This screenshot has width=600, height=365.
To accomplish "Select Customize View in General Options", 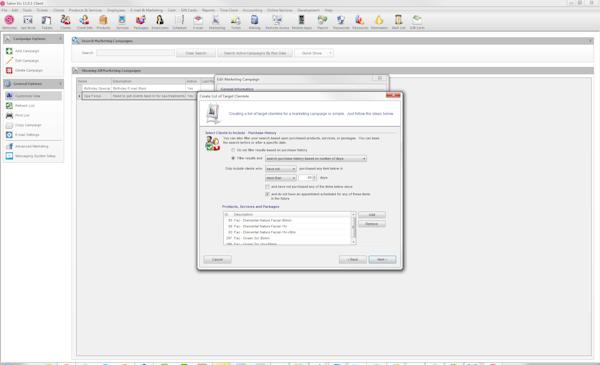I will click(x=33, y=96).
